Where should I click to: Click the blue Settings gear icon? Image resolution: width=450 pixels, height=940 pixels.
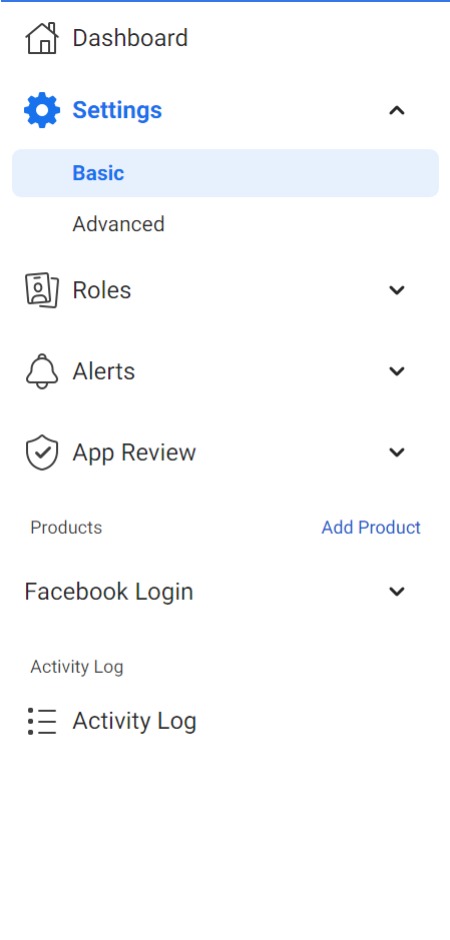(42, 110)
